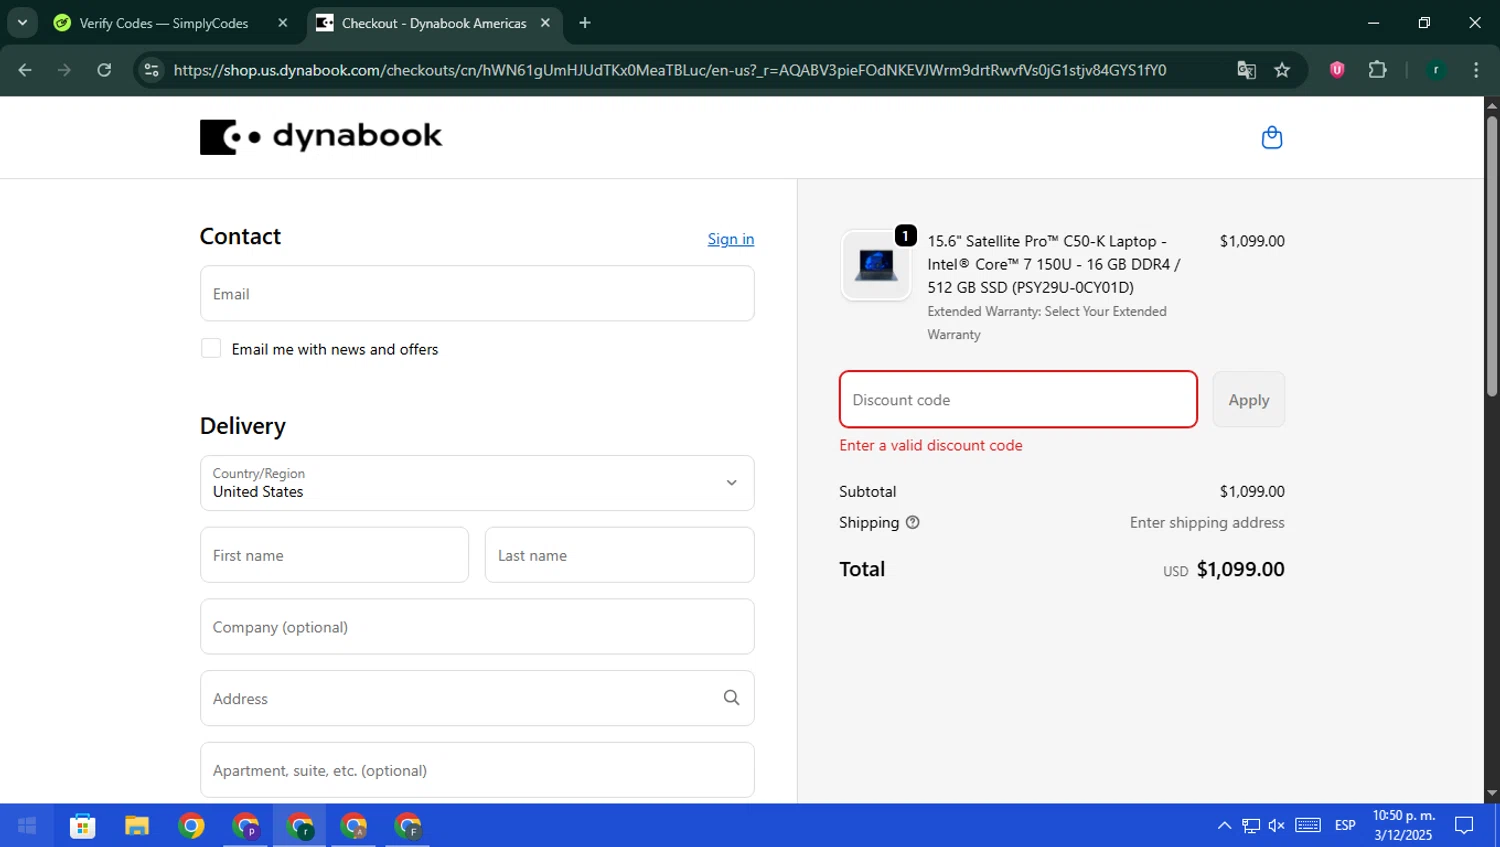Viewport: 1500px width, 847px height.
Task: Click the Enter shipping address text
Action: tap(1207, 522)
